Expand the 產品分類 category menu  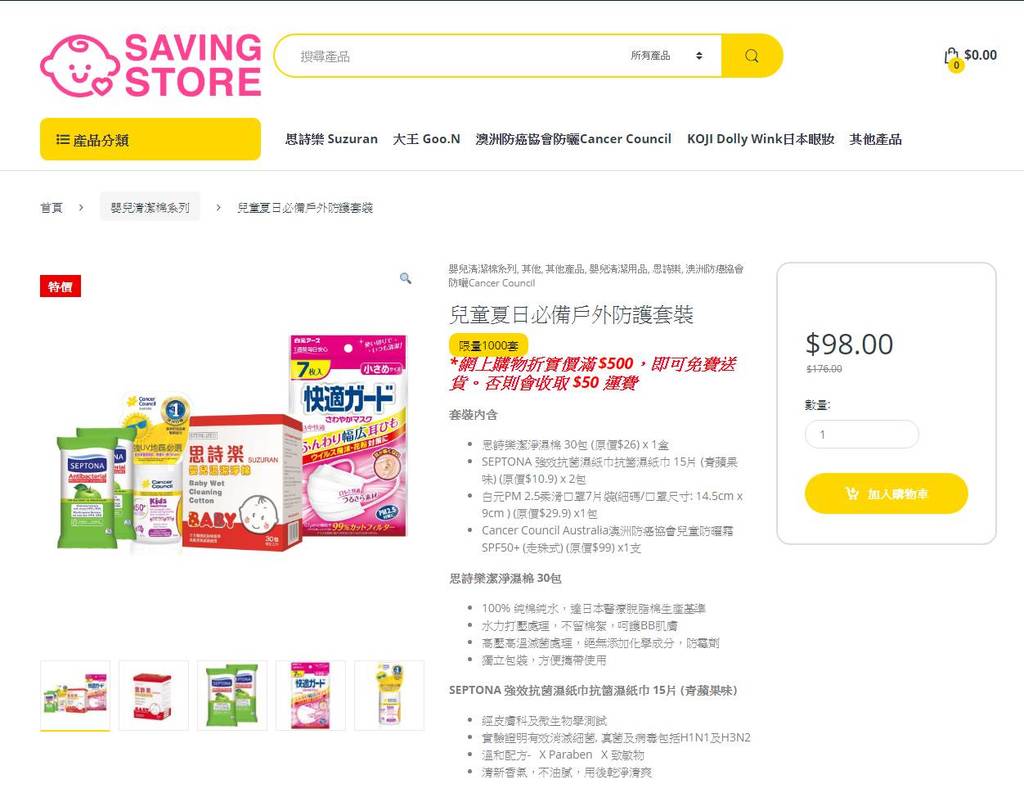pyautogui.click(x=150, y=139)
